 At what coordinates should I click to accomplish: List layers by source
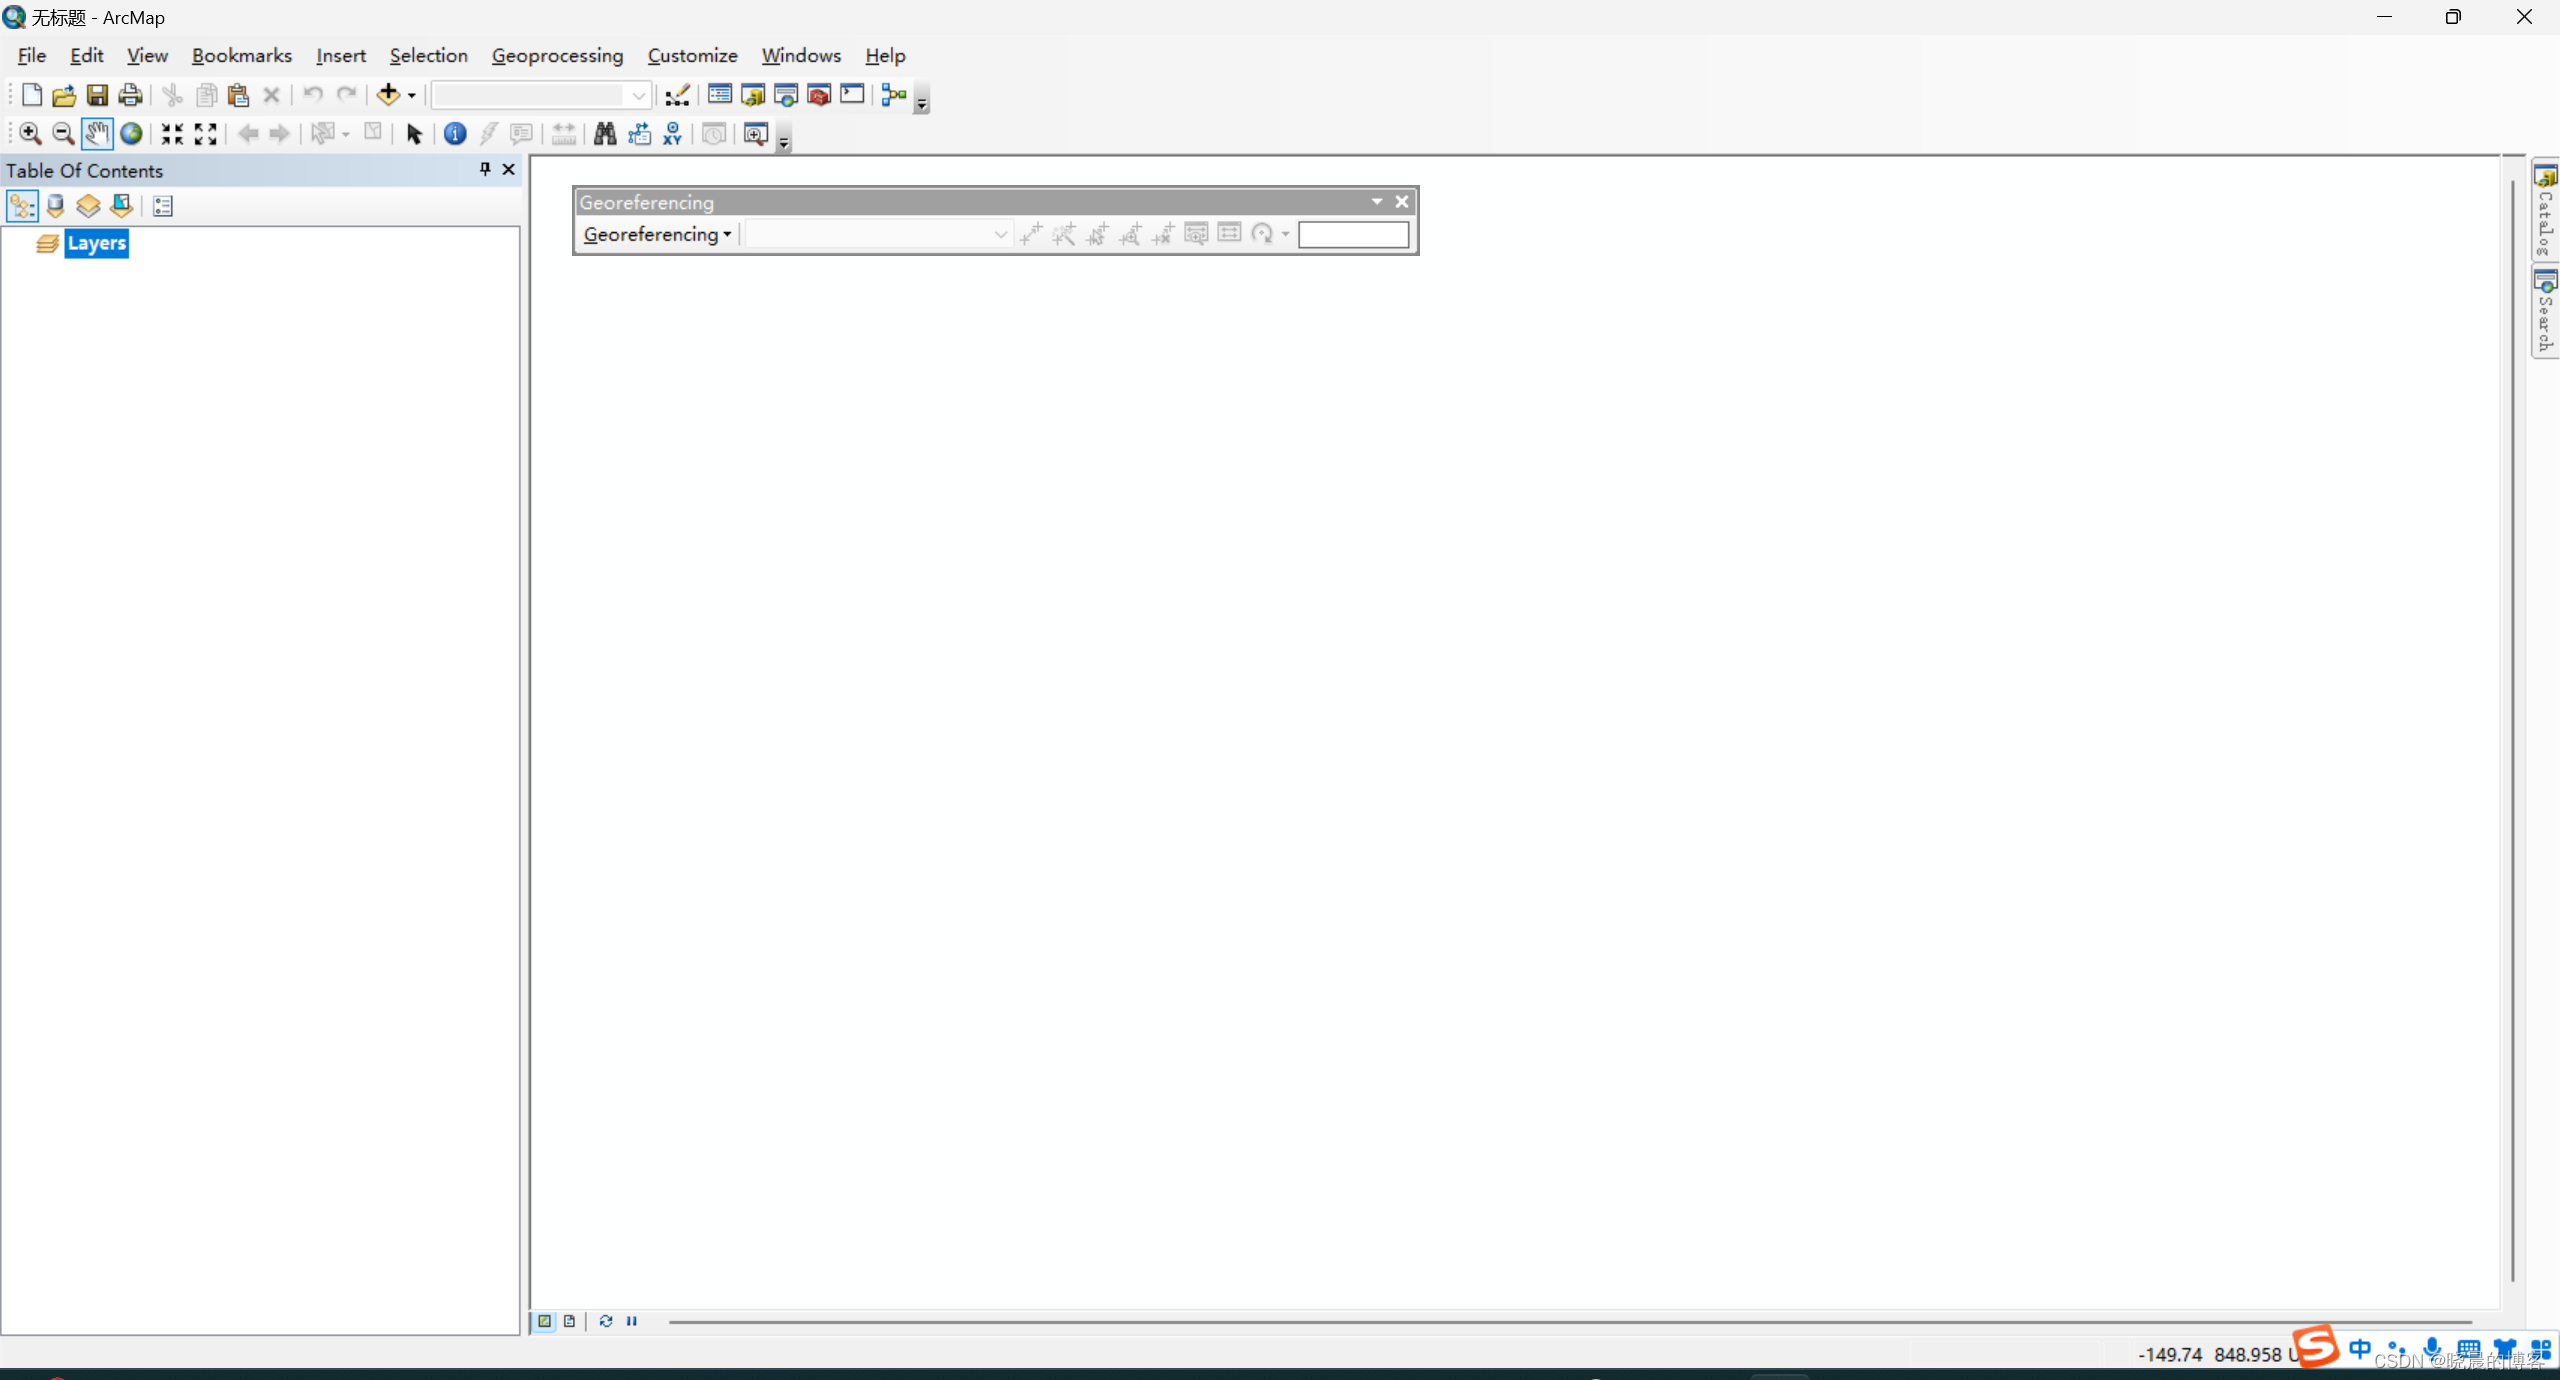(x=56, y=206)
